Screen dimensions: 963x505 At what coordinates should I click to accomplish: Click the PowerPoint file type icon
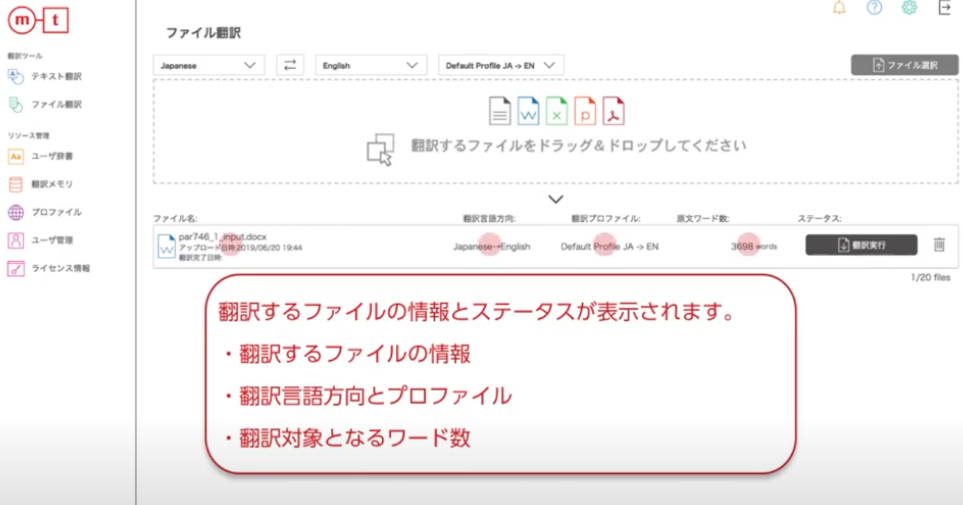(x=585, y=111)
